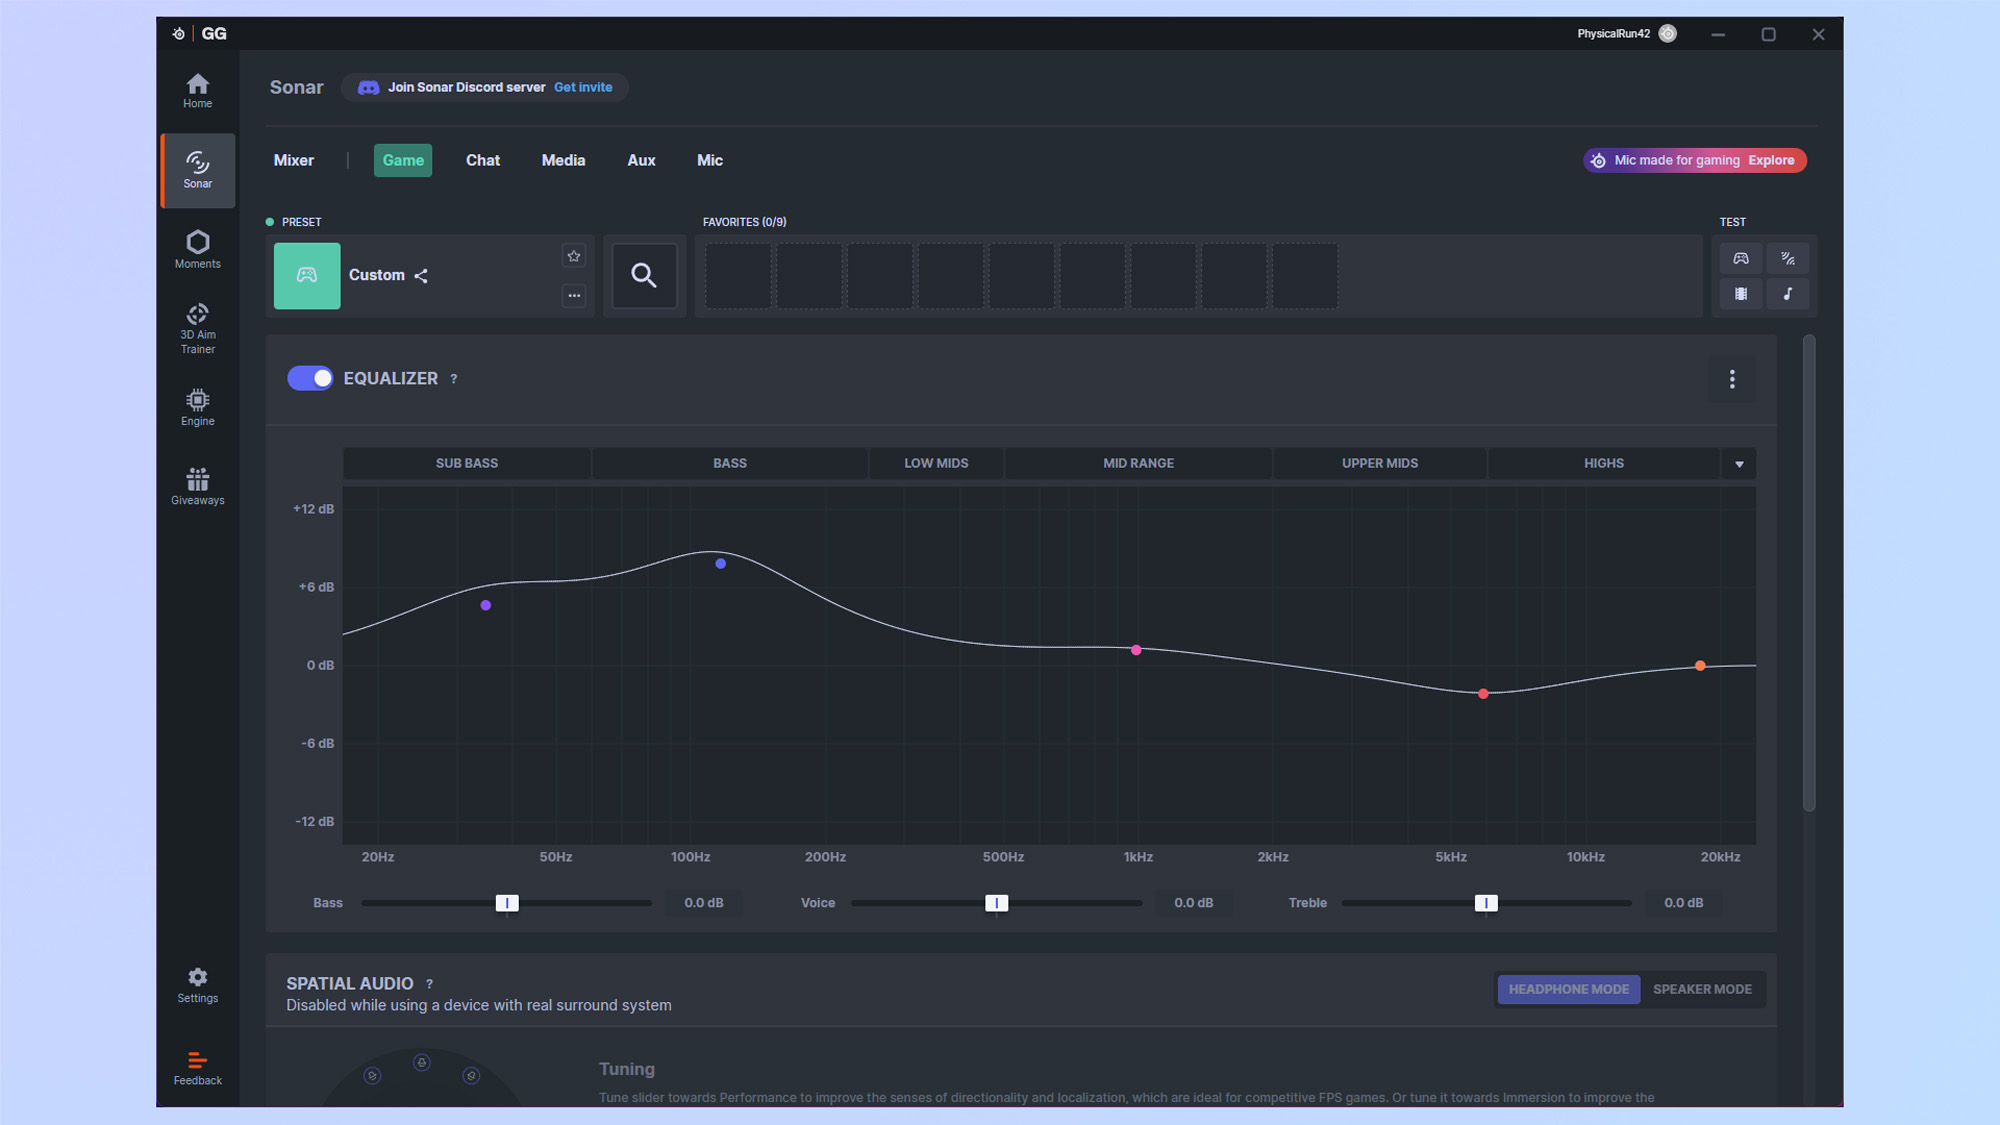Expand the frequency band dropdown arrow
The height and width of the screenshot is (1125, 2000).
tap(1739, 463)
